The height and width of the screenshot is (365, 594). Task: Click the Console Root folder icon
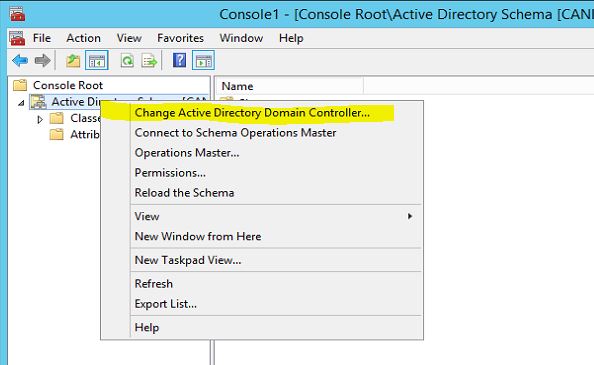(20, 85)
